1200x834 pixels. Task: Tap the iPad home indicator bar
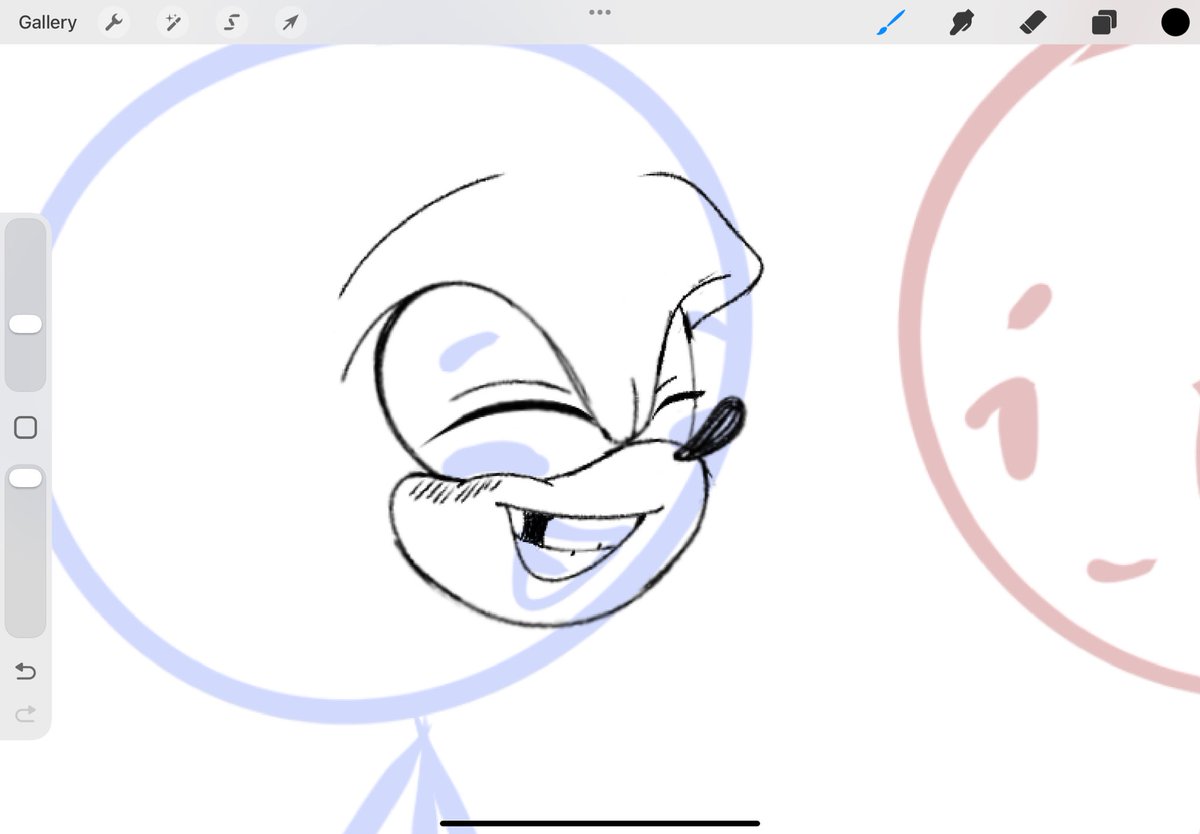click(x=600, y=822)
